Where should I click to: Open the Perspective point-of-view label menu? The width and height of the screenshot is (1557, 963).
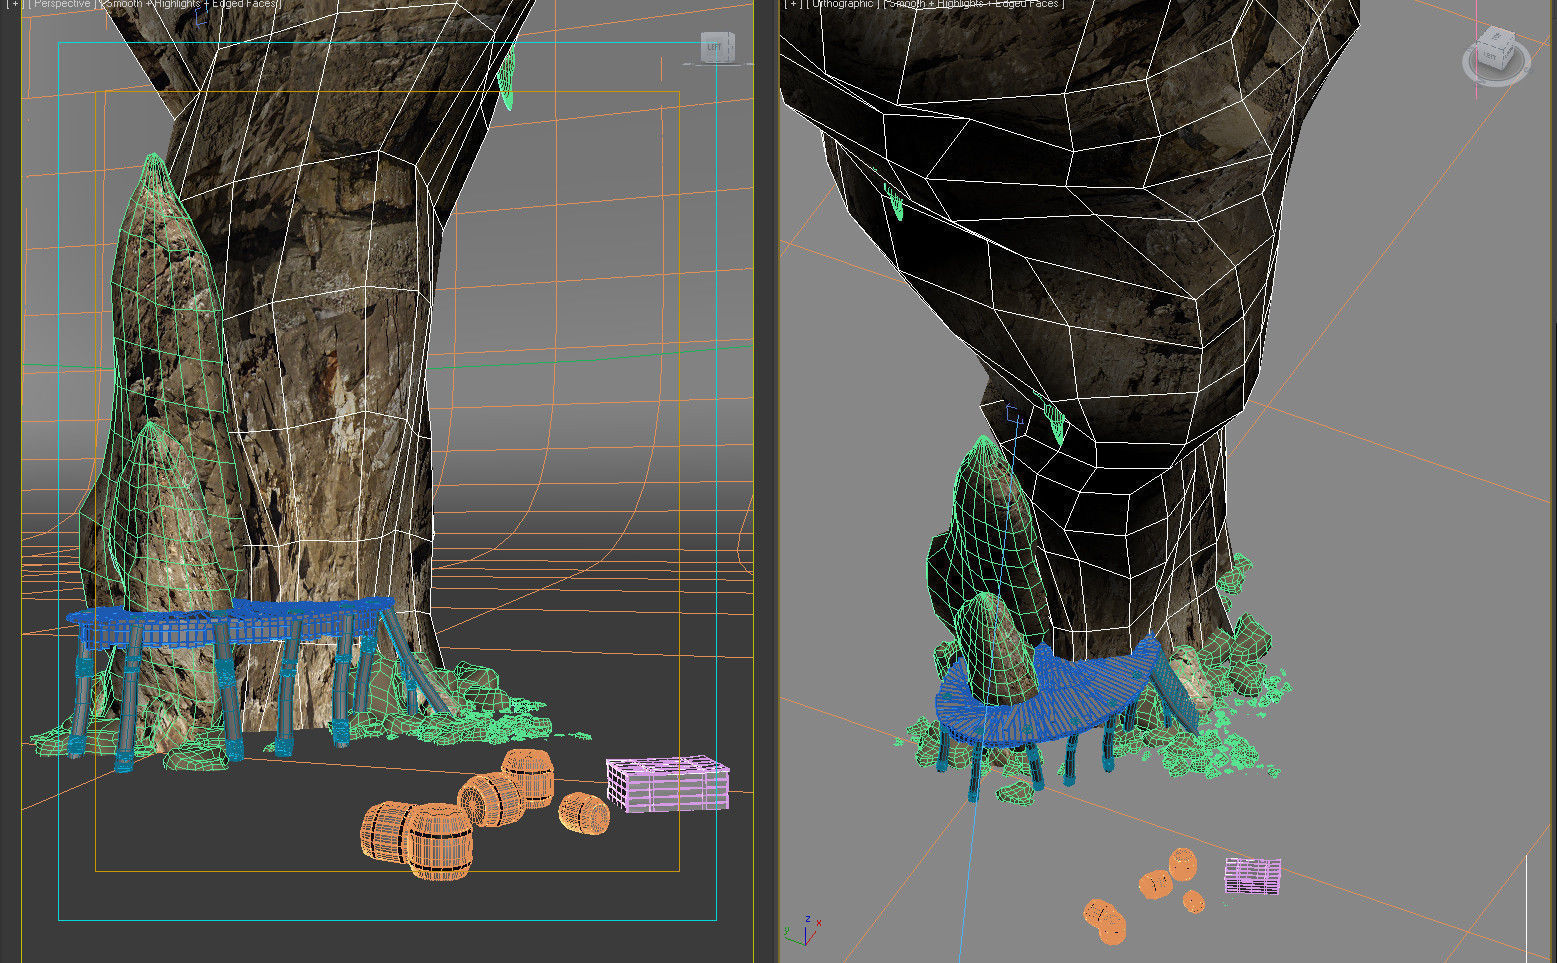point(61,4)
